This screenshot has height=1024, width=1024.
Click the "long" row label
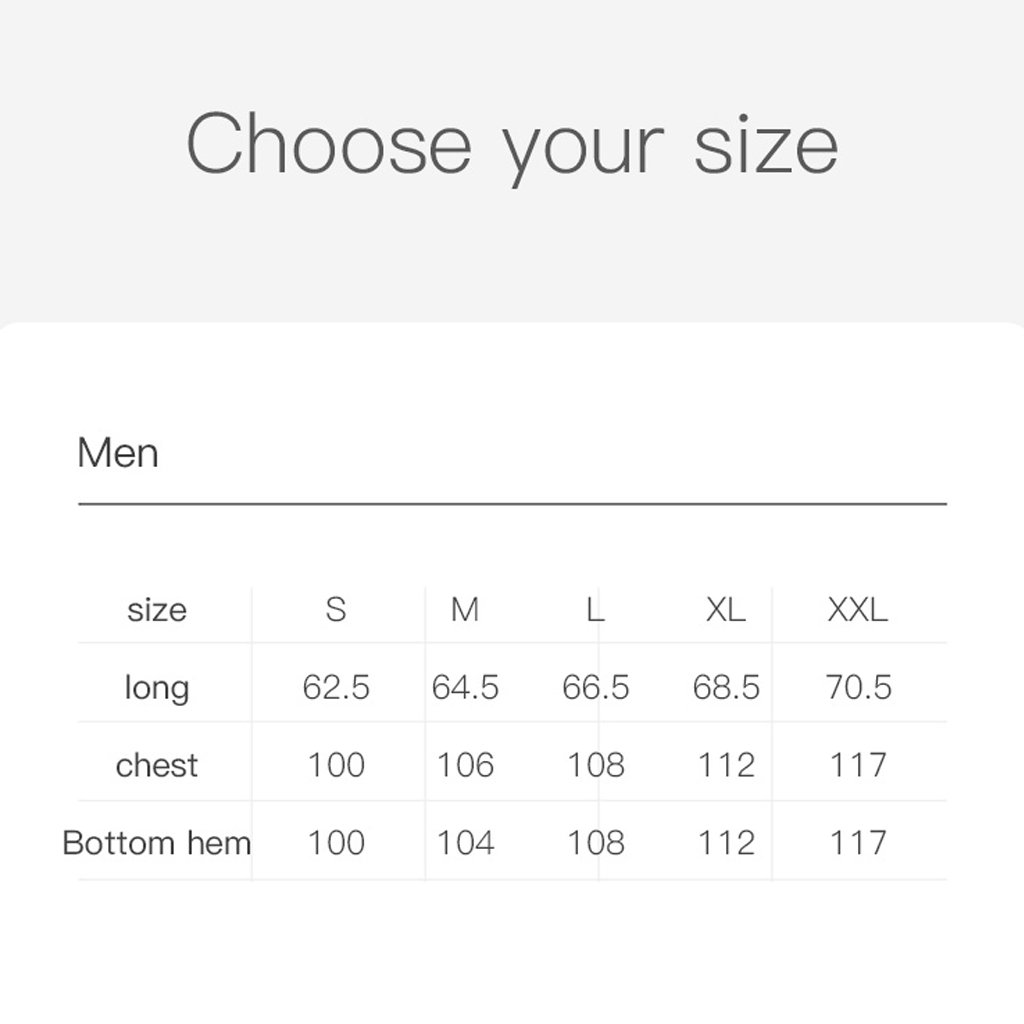[157, 688]
